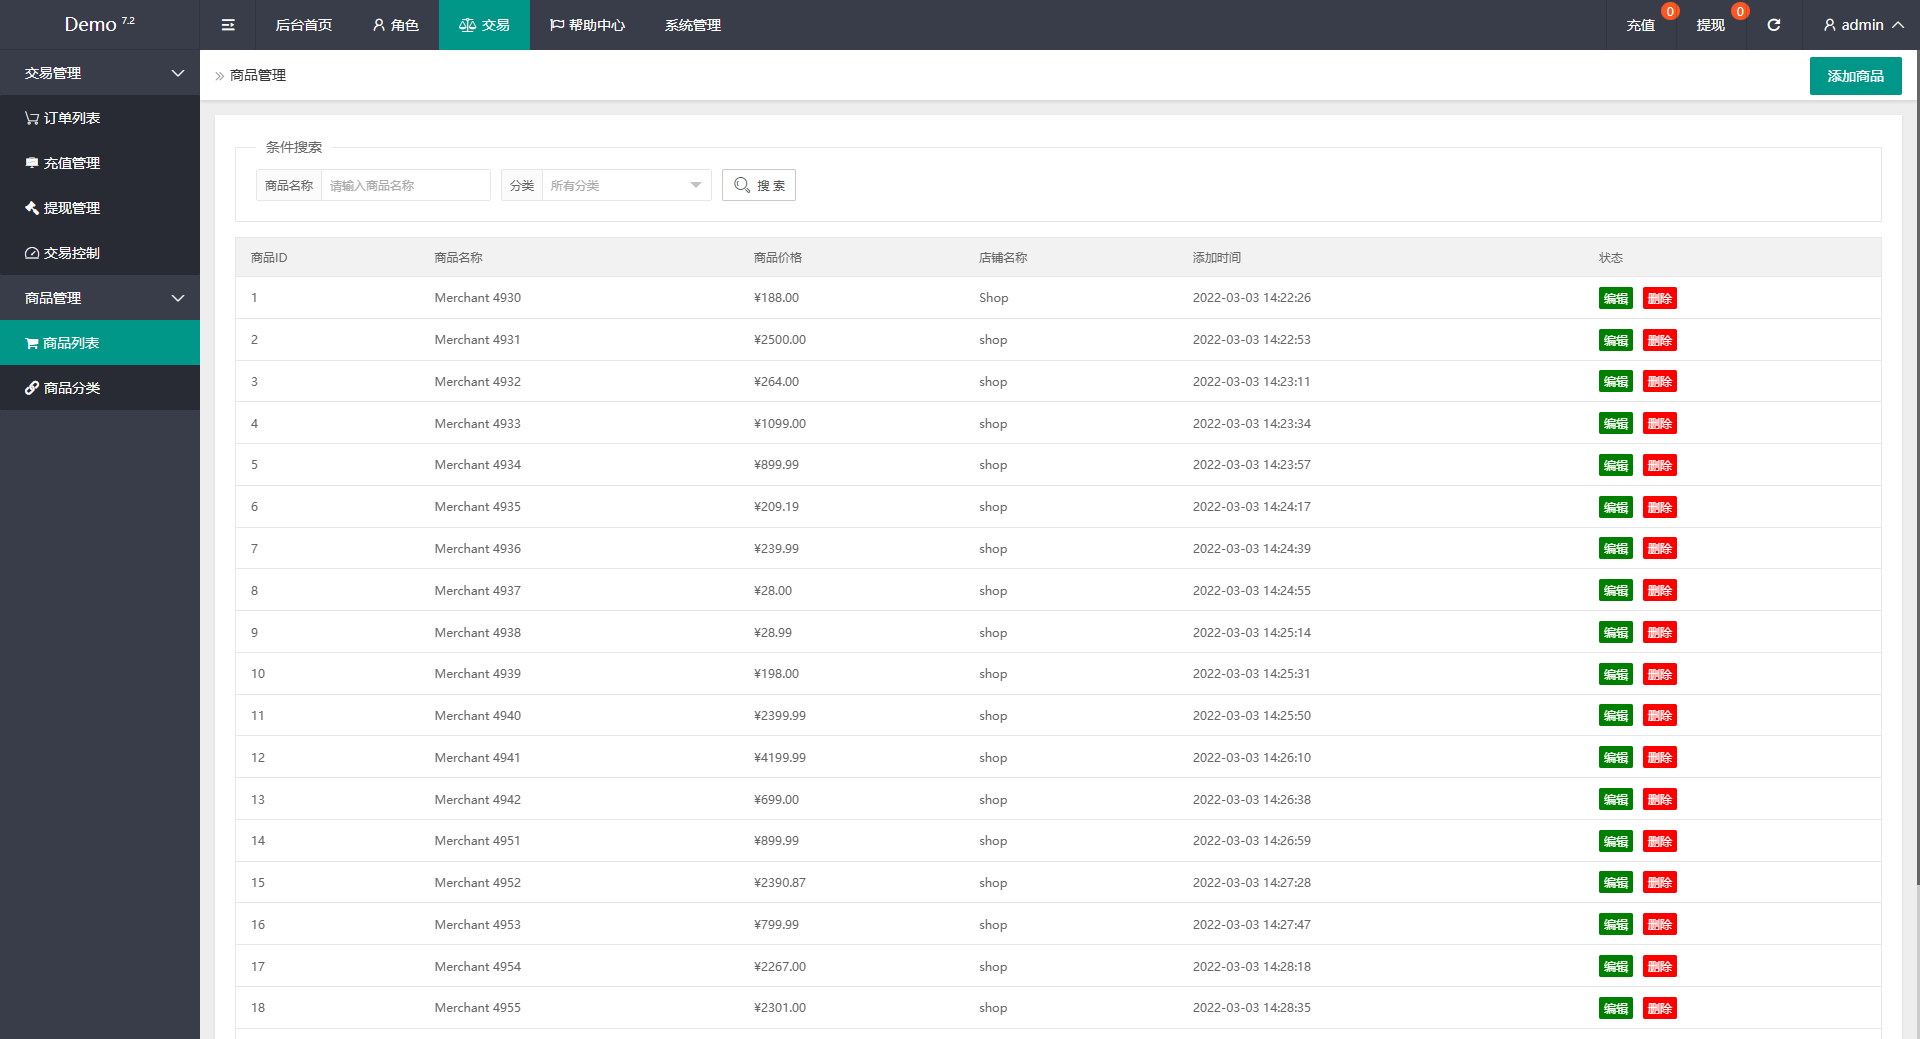Expand the admin user menu
The image size is (1920, 1039).
pos(1862,25)
